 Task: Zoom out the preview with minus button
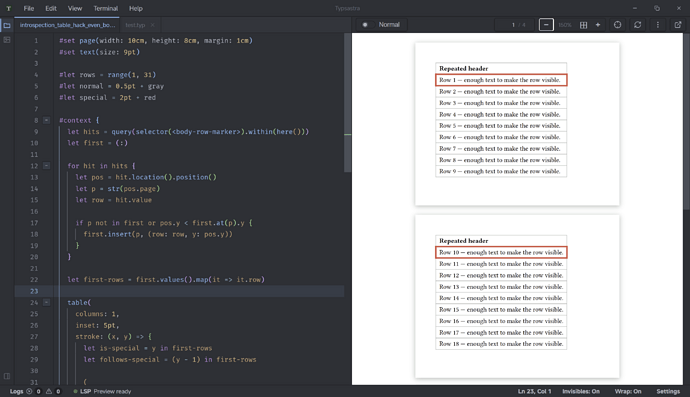(x=546, y=25)
